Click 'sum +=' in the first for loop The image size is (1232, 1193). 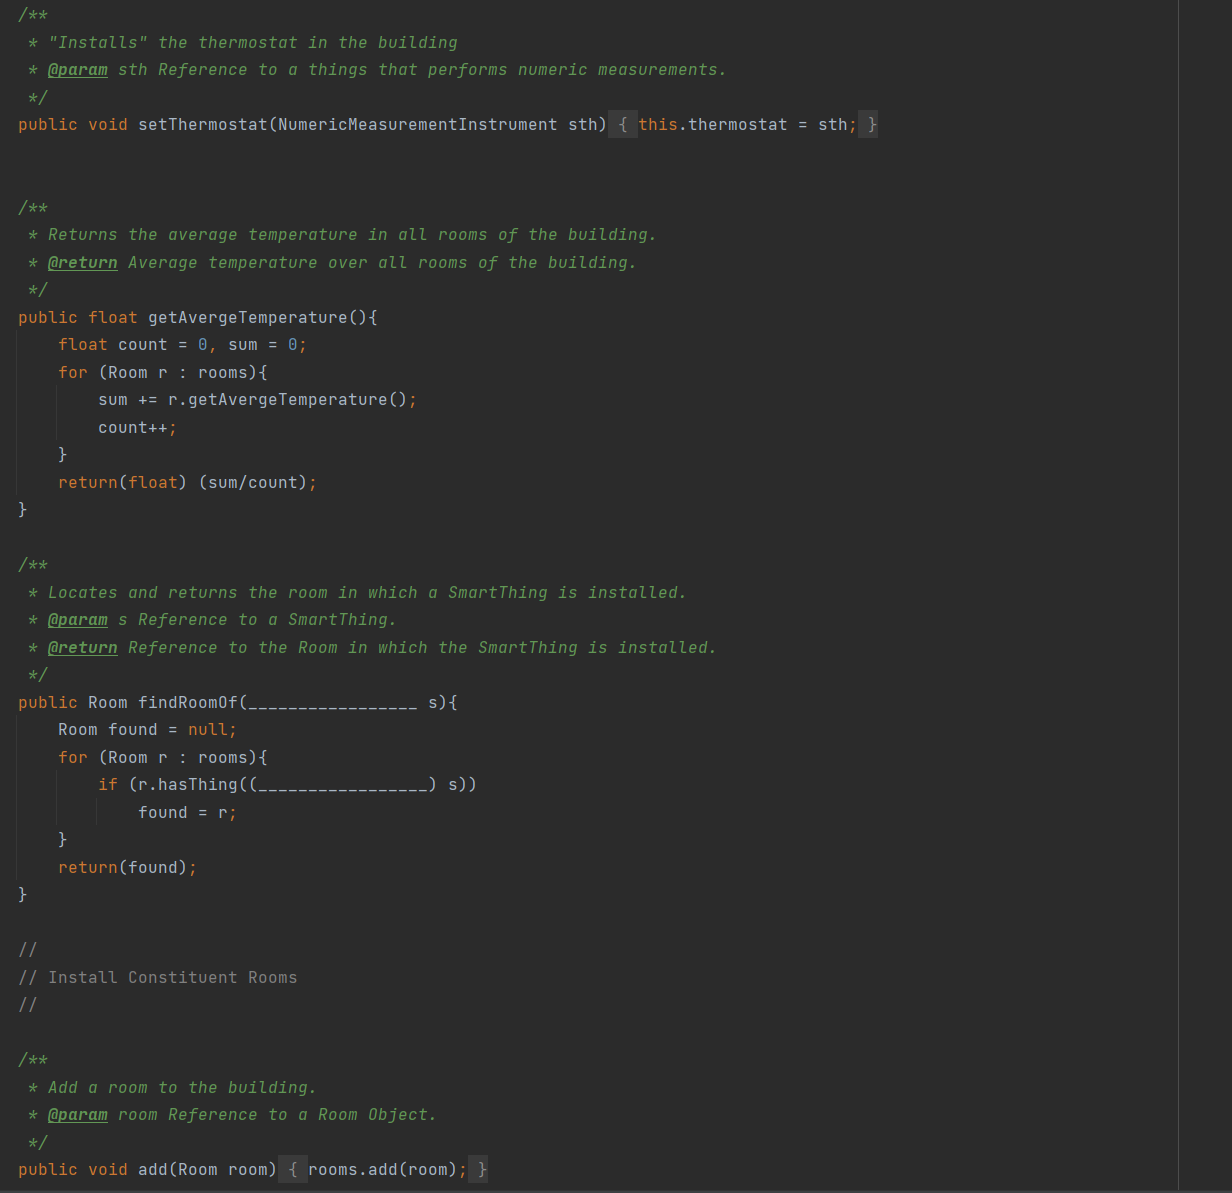point(128,400)
